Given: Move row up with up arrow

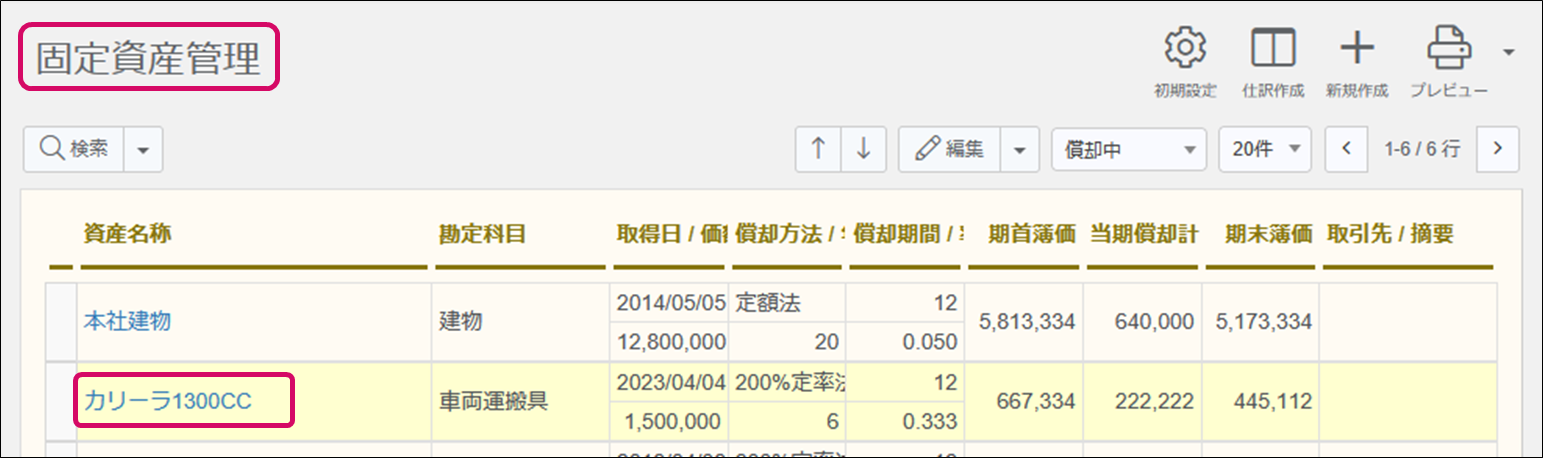Looking at the screenshot, I should pyautogui.click(x=818, y=149).
